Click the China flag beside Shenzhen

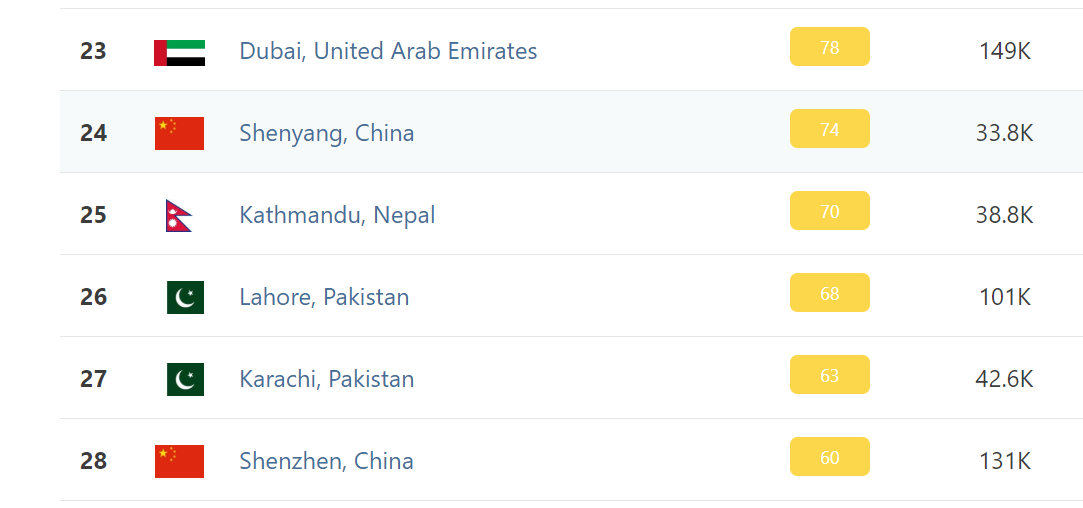point(180,462)
